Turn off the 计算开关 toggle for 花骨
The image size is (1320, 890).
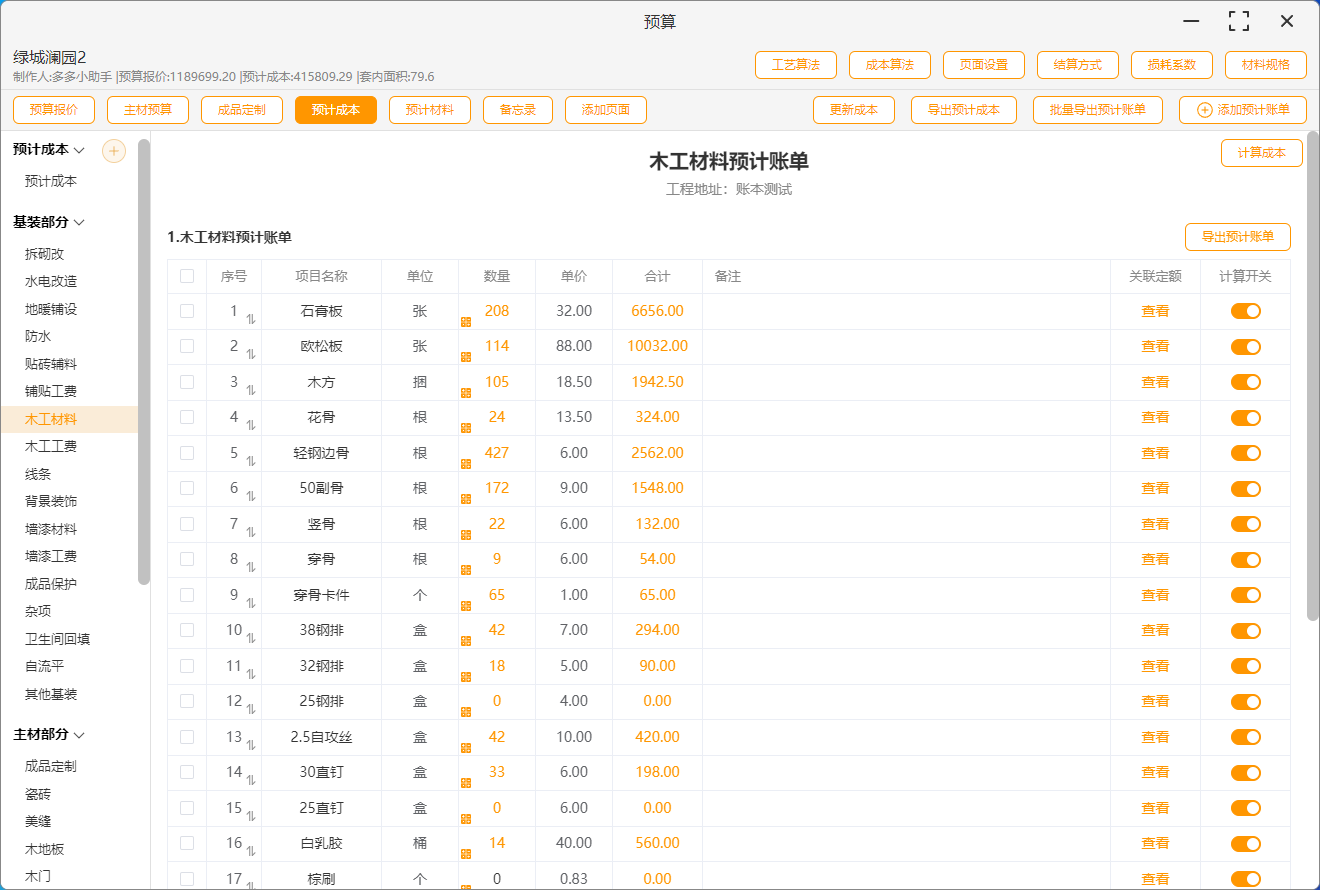click(1245, 418)
